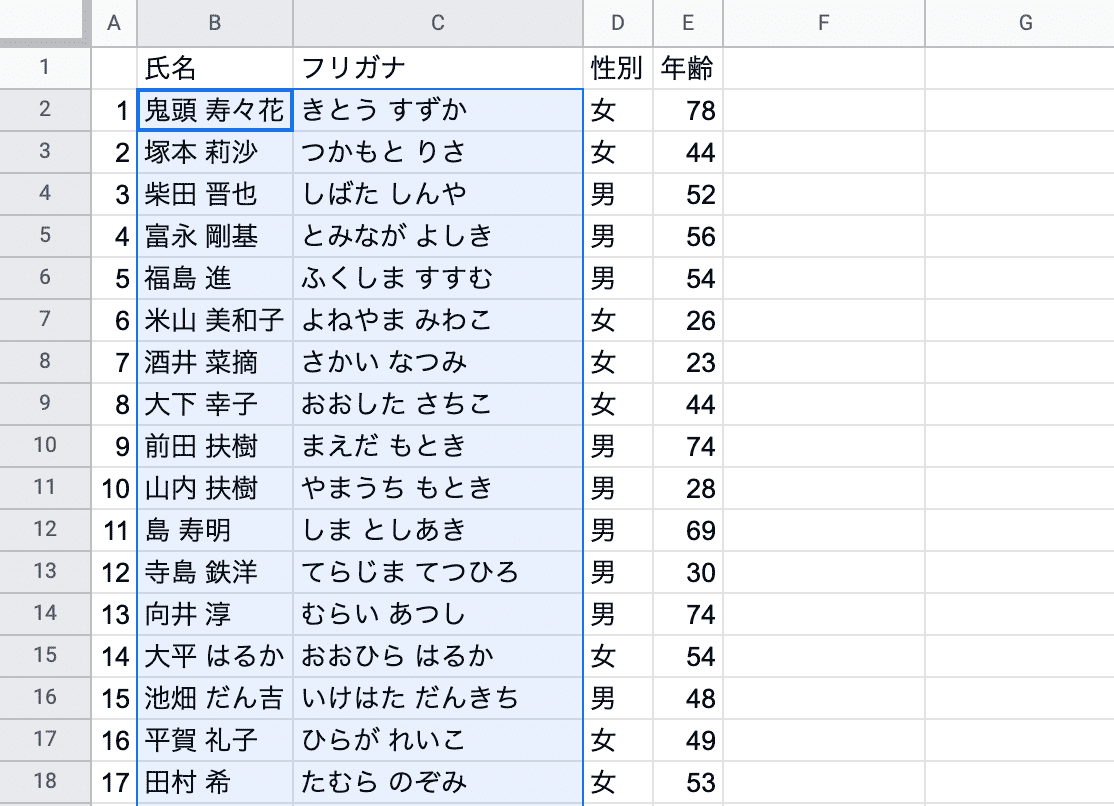Click the name cell 米山 美和子
This screenshot has width=1114, height=806.
coord(215,320)
